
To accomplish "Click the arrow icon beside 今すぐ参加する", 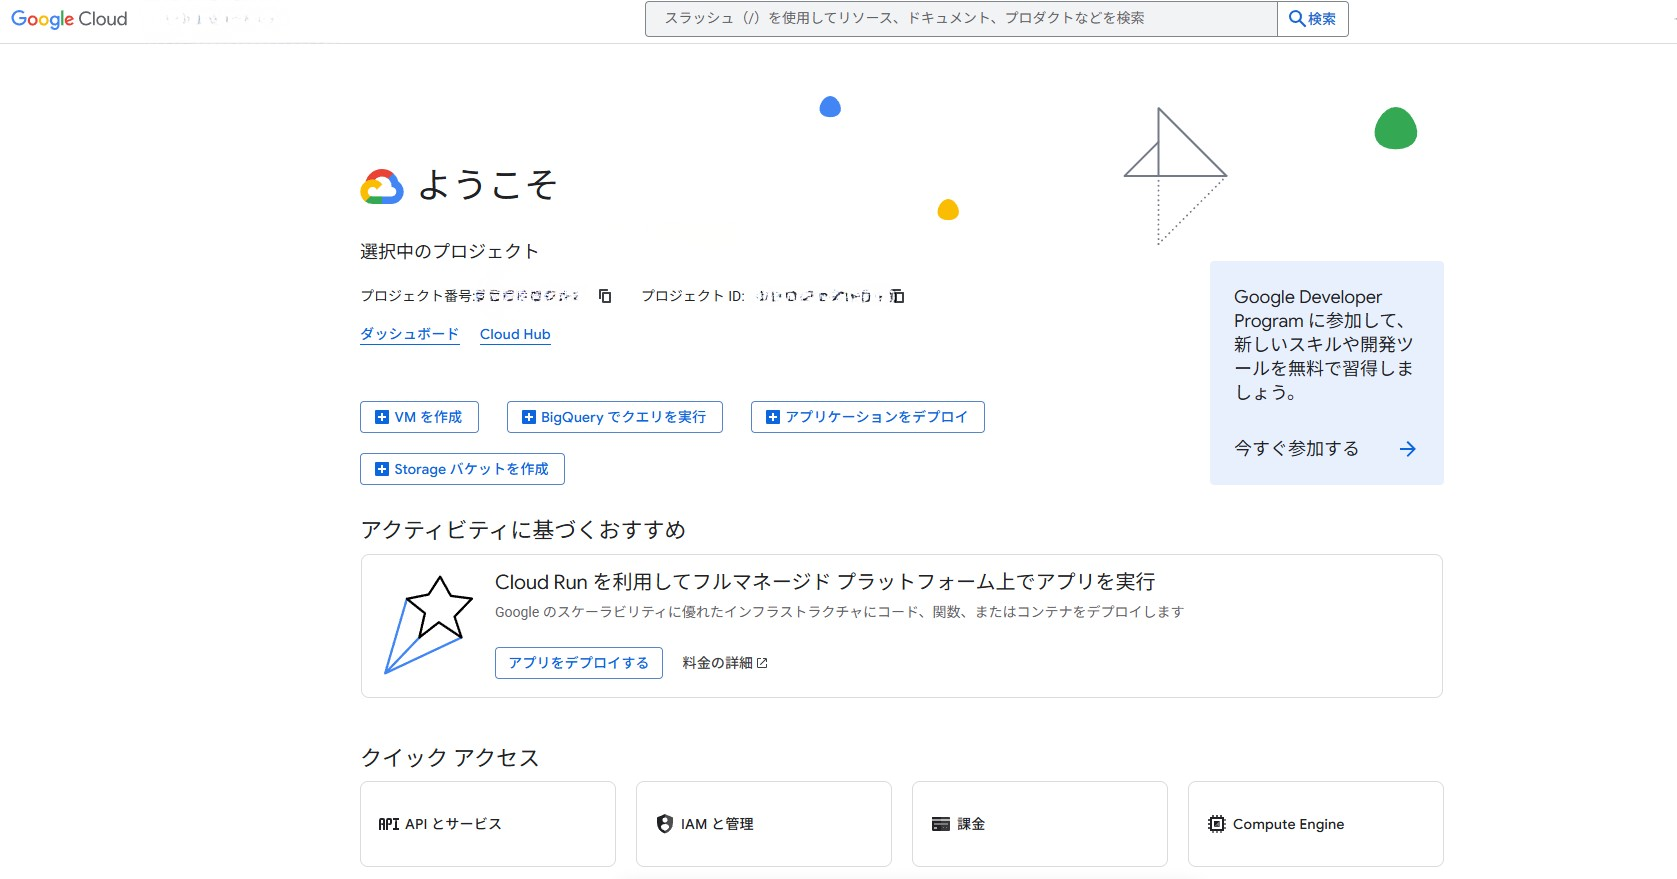I will [1407, 449].
